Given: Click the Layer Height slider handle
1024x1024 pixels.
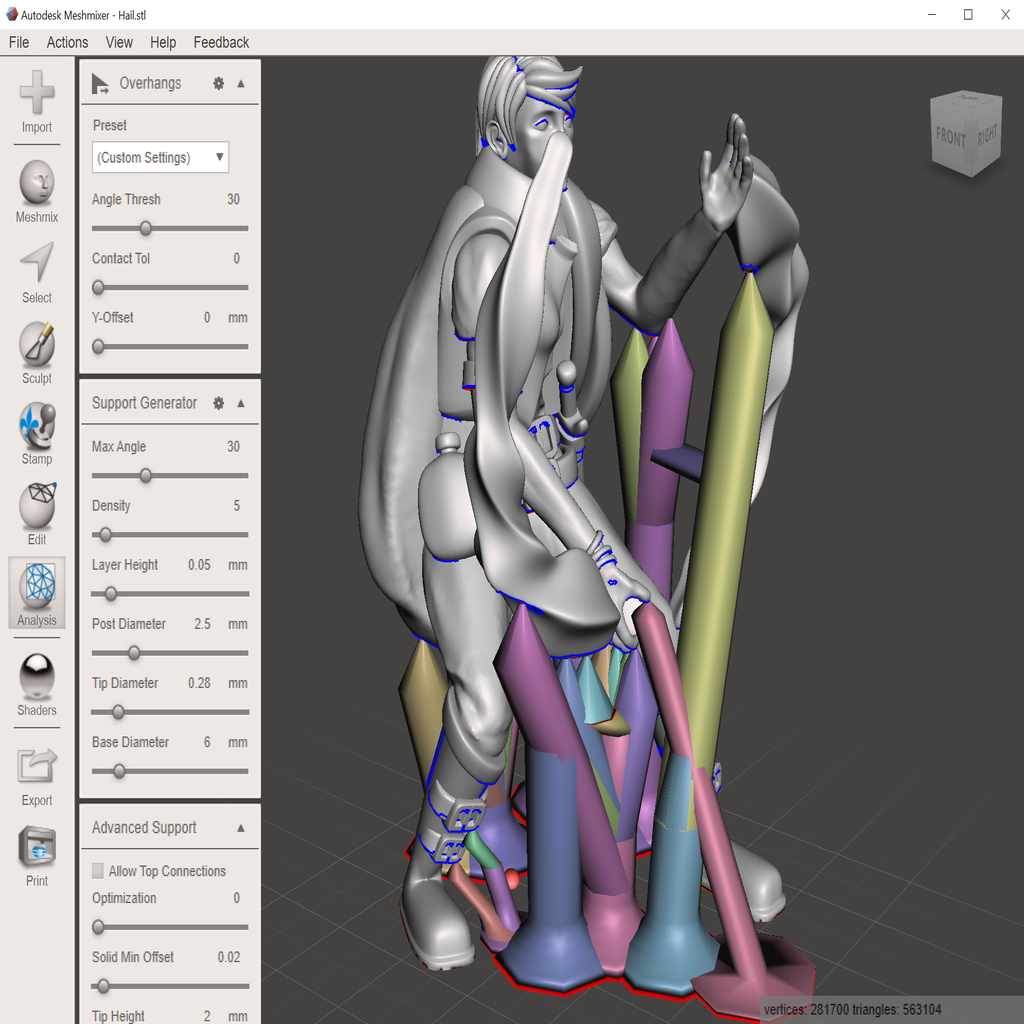Looking at the screenshot, I should click(110, 594).
